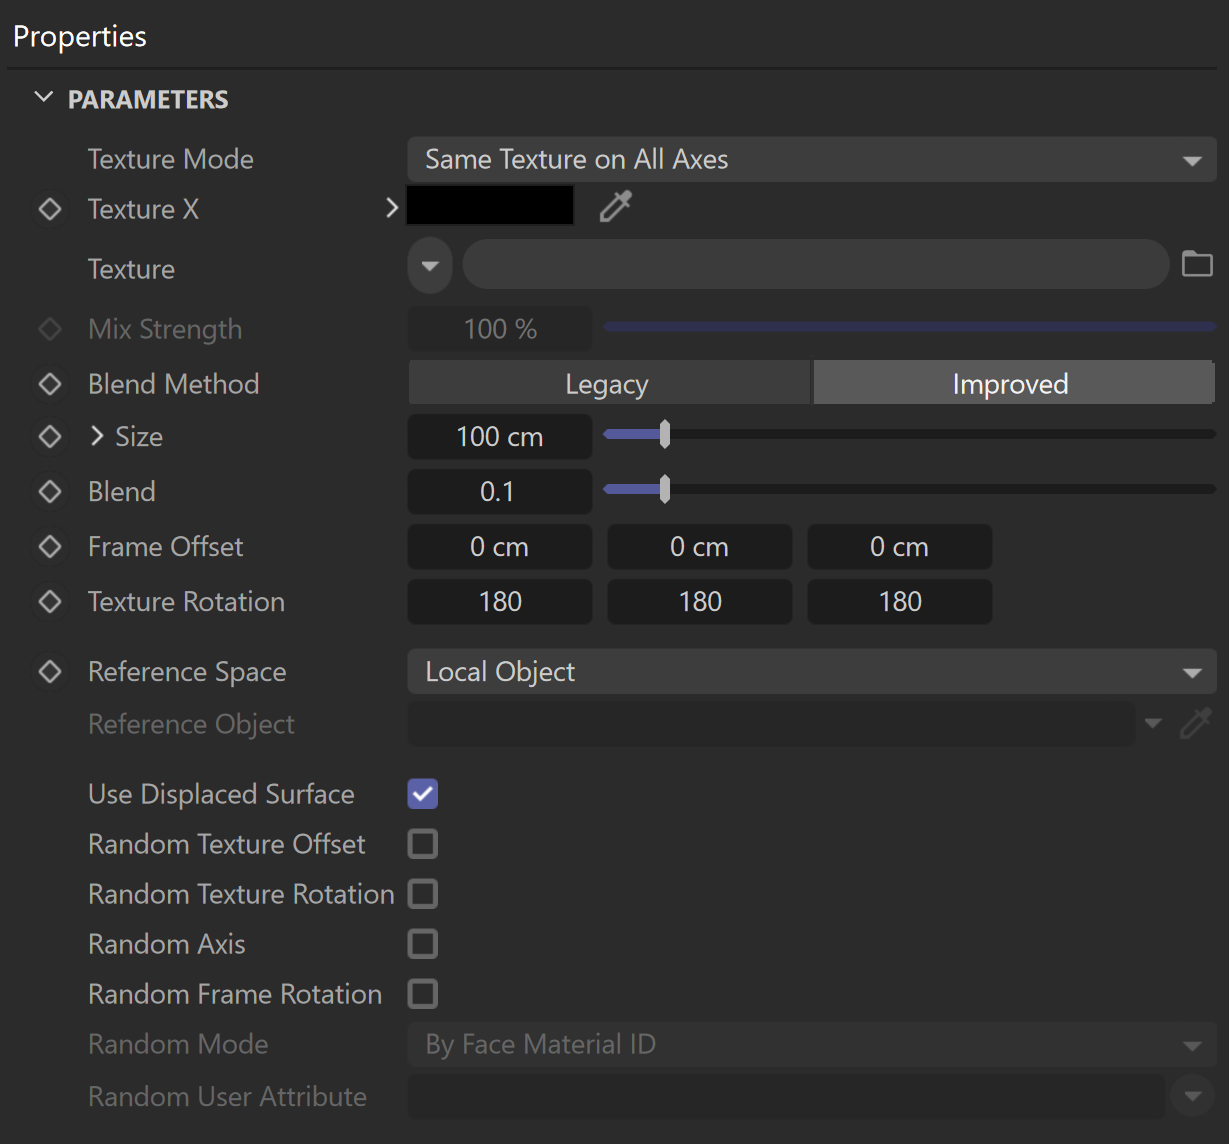Click the Blend keyframe diamond icon
Viewport: 1229px width, 1144px height.
50,492
